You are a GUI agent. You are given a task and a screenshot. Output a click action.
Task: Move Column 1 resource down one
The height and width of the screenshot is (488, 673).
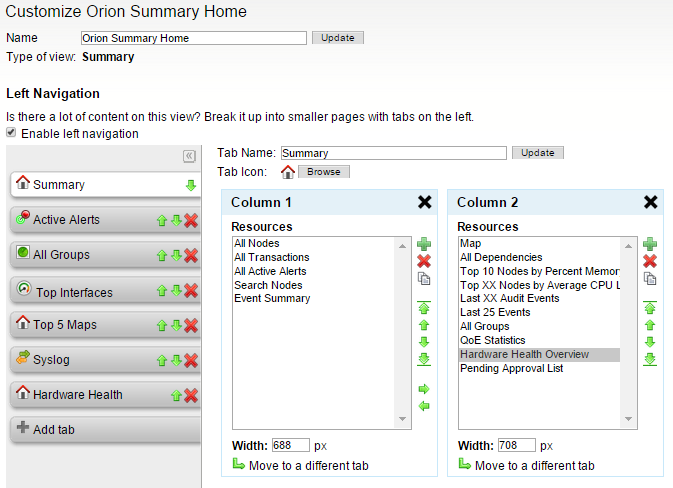coord(424,342)
